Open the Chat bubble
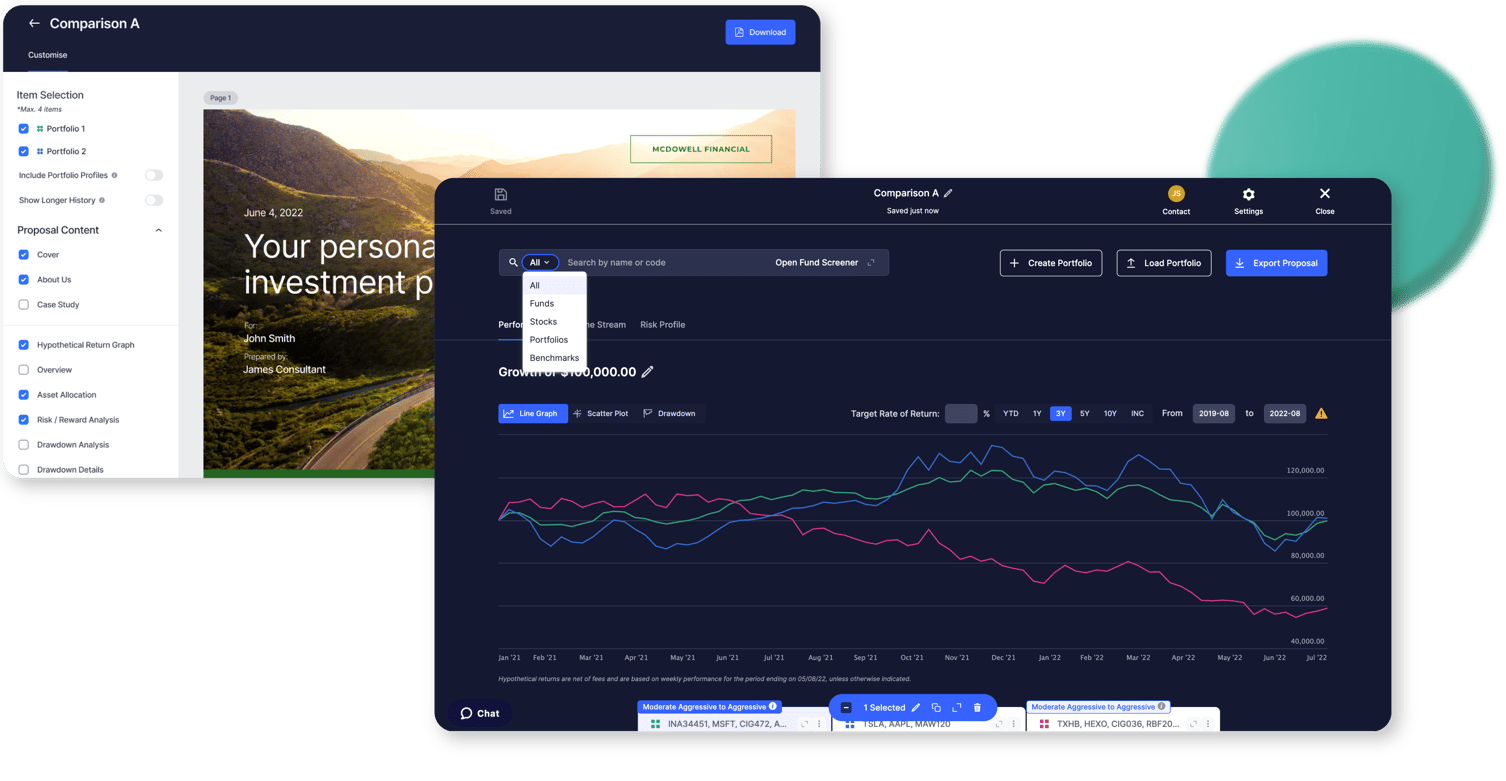The width and height of the screenshot is (1506, 781). [x=481, y=713]
